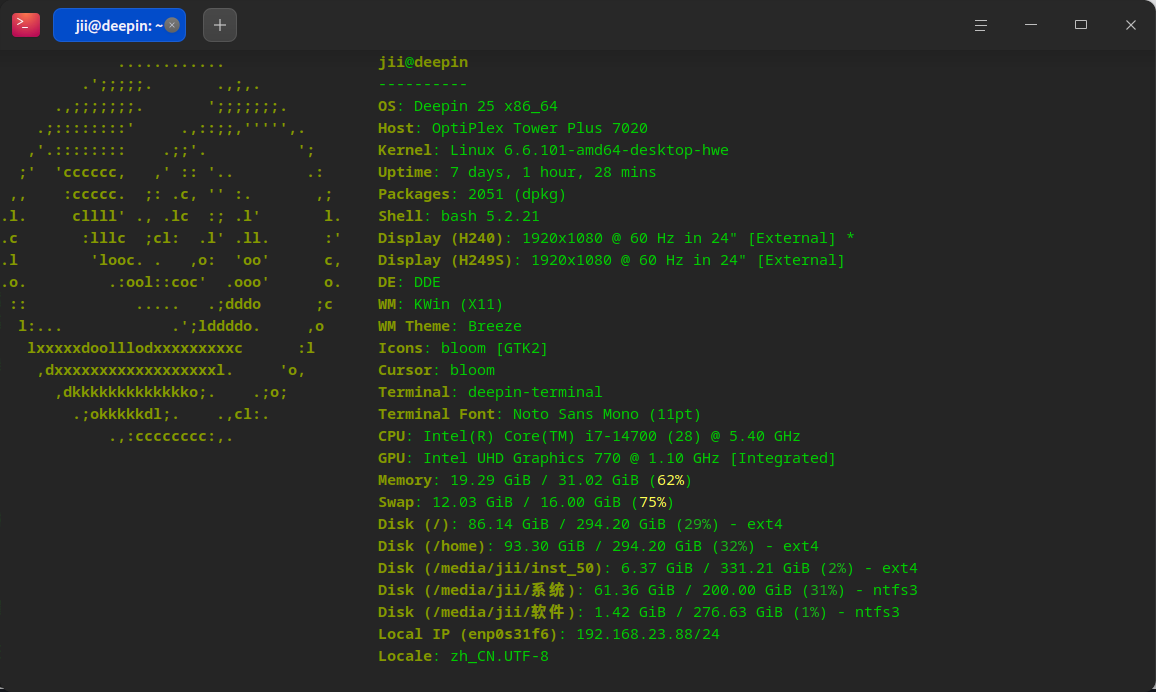The width and height of the screenshot is (1156, 692).
Task: Close the jii@deepin terminal tab
Action: pyautogui.click(x=172, y=25)
